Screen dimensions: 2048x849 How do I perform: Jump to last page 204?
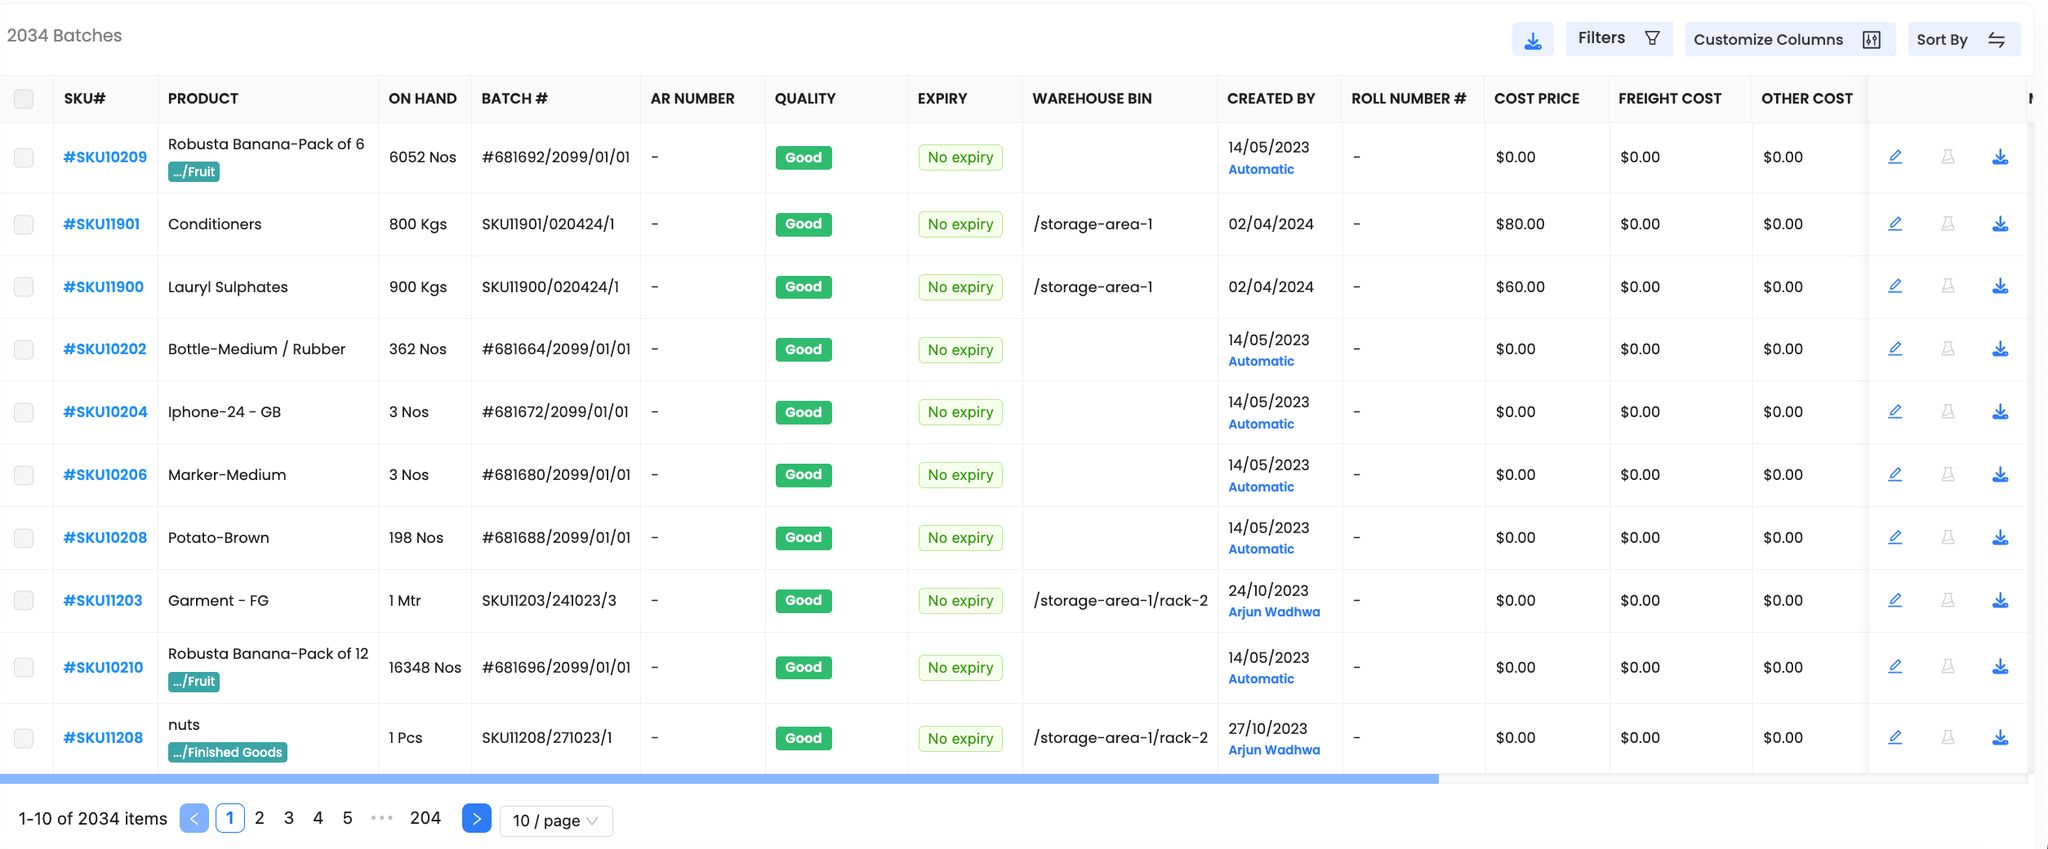click(425, 818)
